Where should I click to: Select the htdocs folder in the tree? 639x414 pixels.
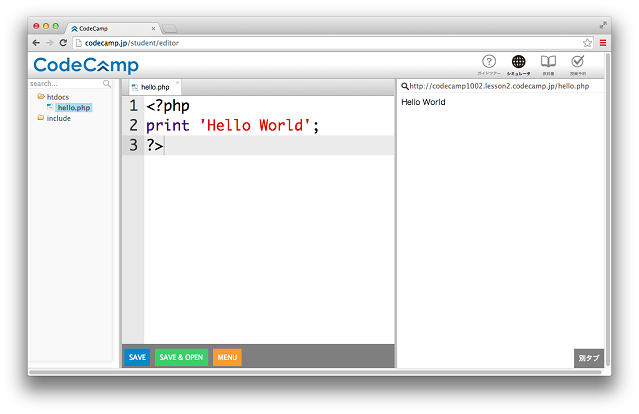57,97
